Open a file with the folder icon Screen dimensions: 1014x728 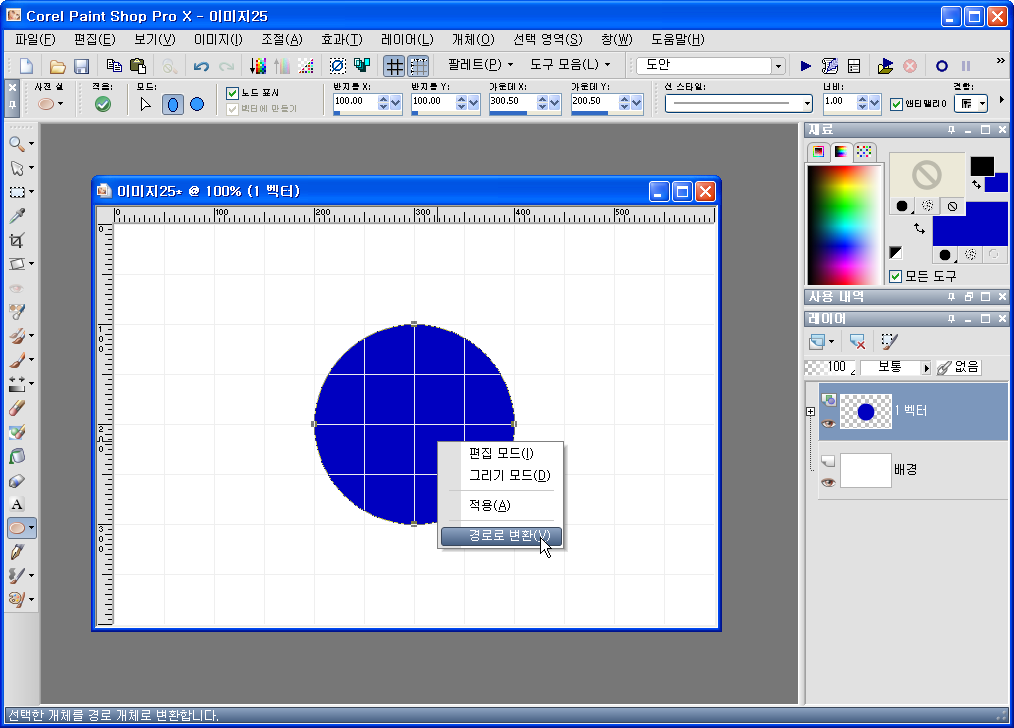pos(58,66)
